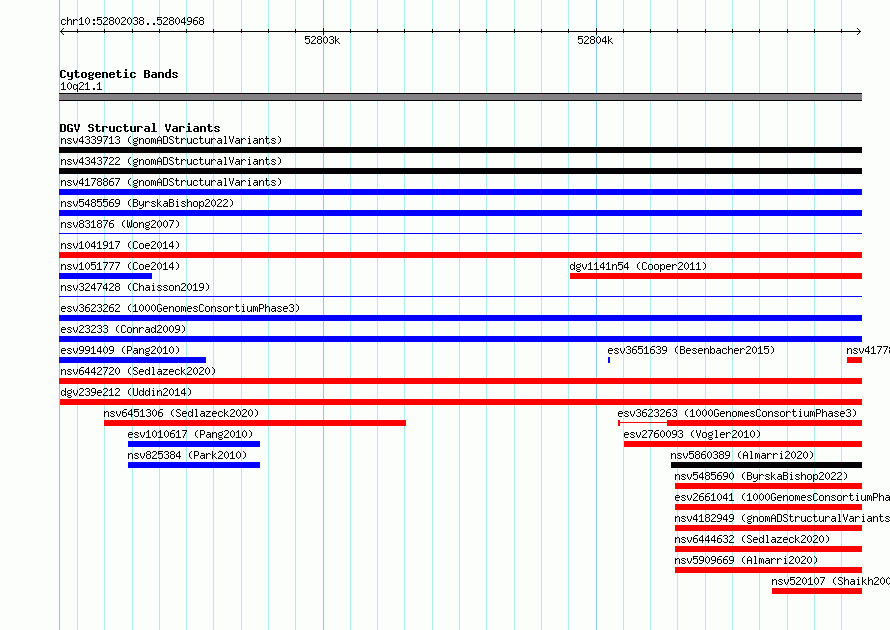Viewport: 890px width, 630px height.
Task: Click esv991409 (Pang2010) label
Action: [120, 350]
